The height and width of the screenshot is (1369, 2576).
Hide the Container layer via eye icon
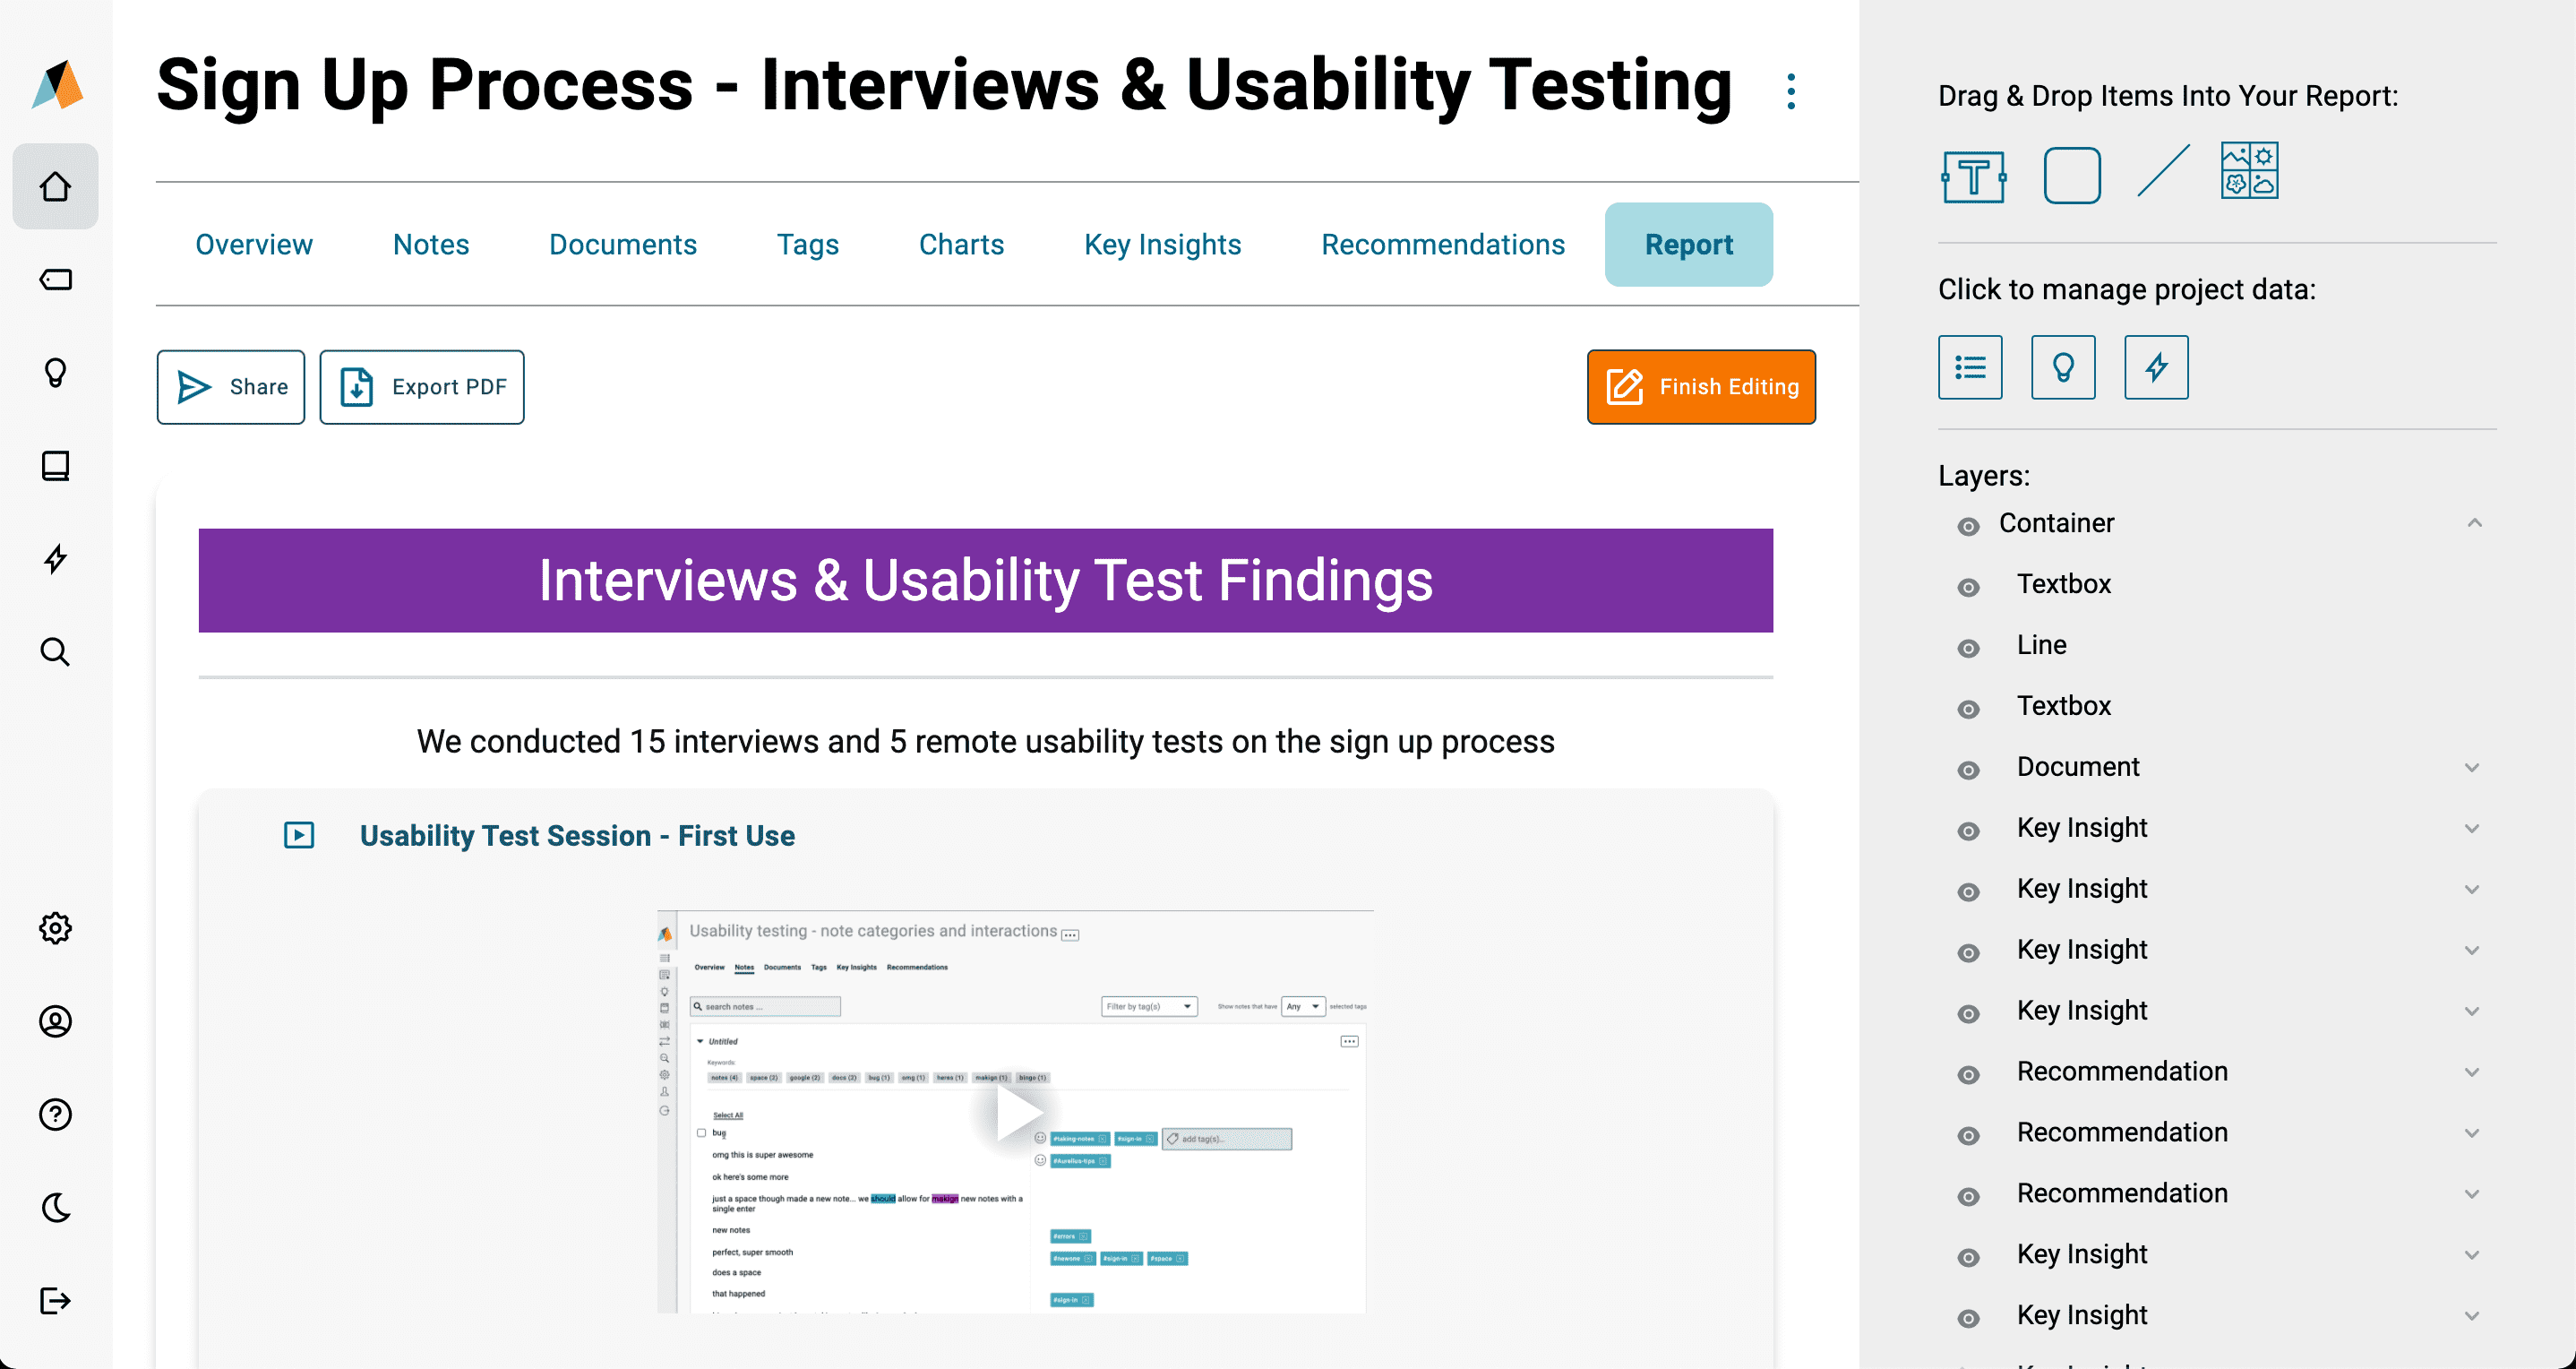[1967, 526]
